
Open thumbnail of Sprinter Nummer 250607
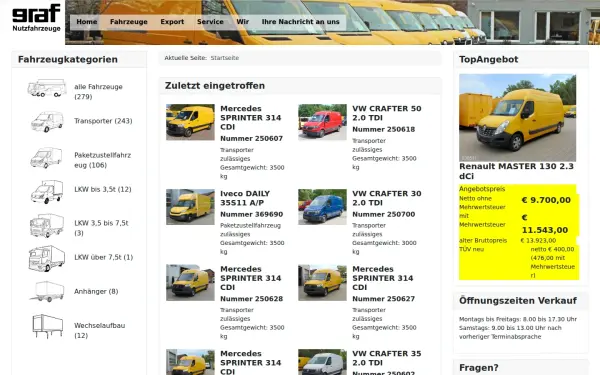[x=190, y=122]
